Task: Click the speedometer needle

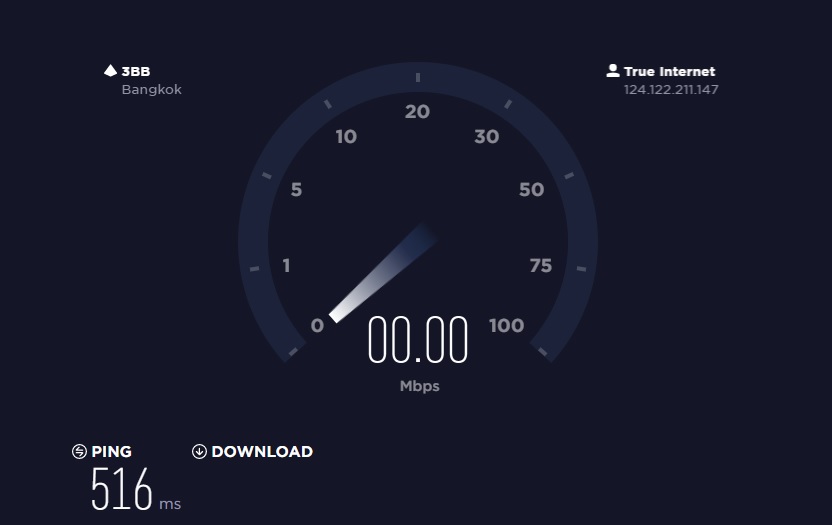Action: click(382, 273)
